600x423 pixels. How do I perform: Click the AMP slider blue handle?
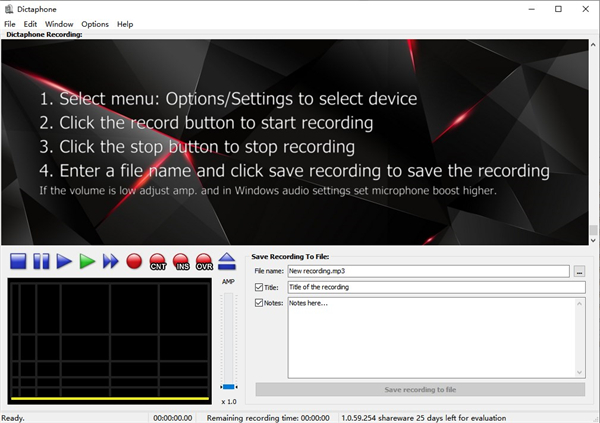(228, 387)
